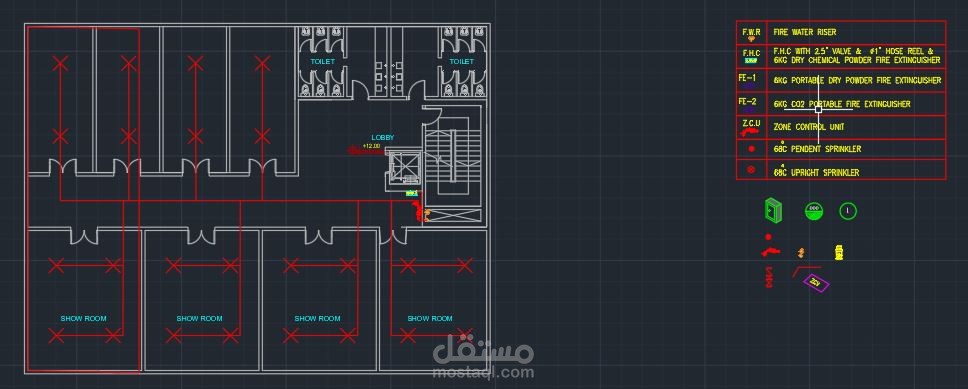Click the ZONE CONTROL UNIT legend text
The image size is (968, 389).
pos(809,127)
